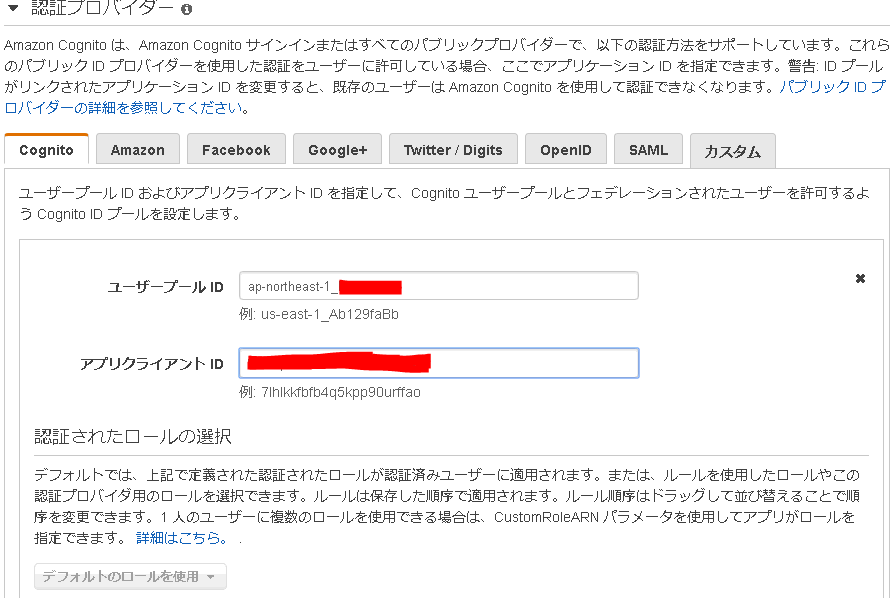Click the info icon beside 認証プロバイダー
The height and width of the screenshot is (598, 896).
(x=186, y=9)
